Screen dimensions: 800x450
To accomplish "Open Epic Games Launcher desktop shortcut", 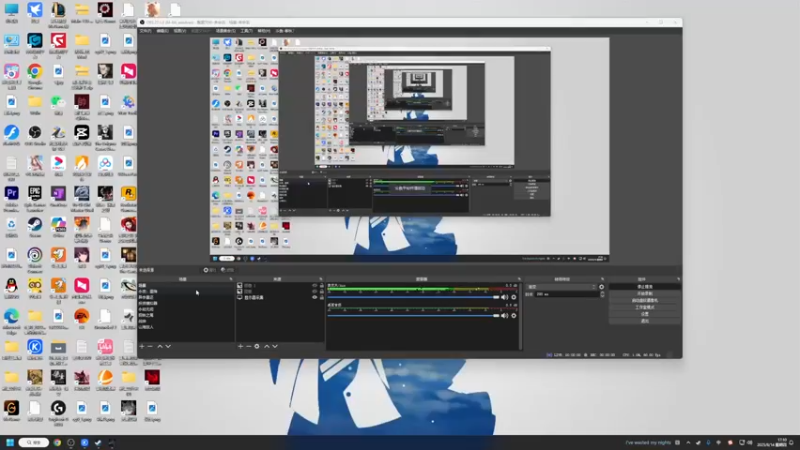I will [35, 198].
